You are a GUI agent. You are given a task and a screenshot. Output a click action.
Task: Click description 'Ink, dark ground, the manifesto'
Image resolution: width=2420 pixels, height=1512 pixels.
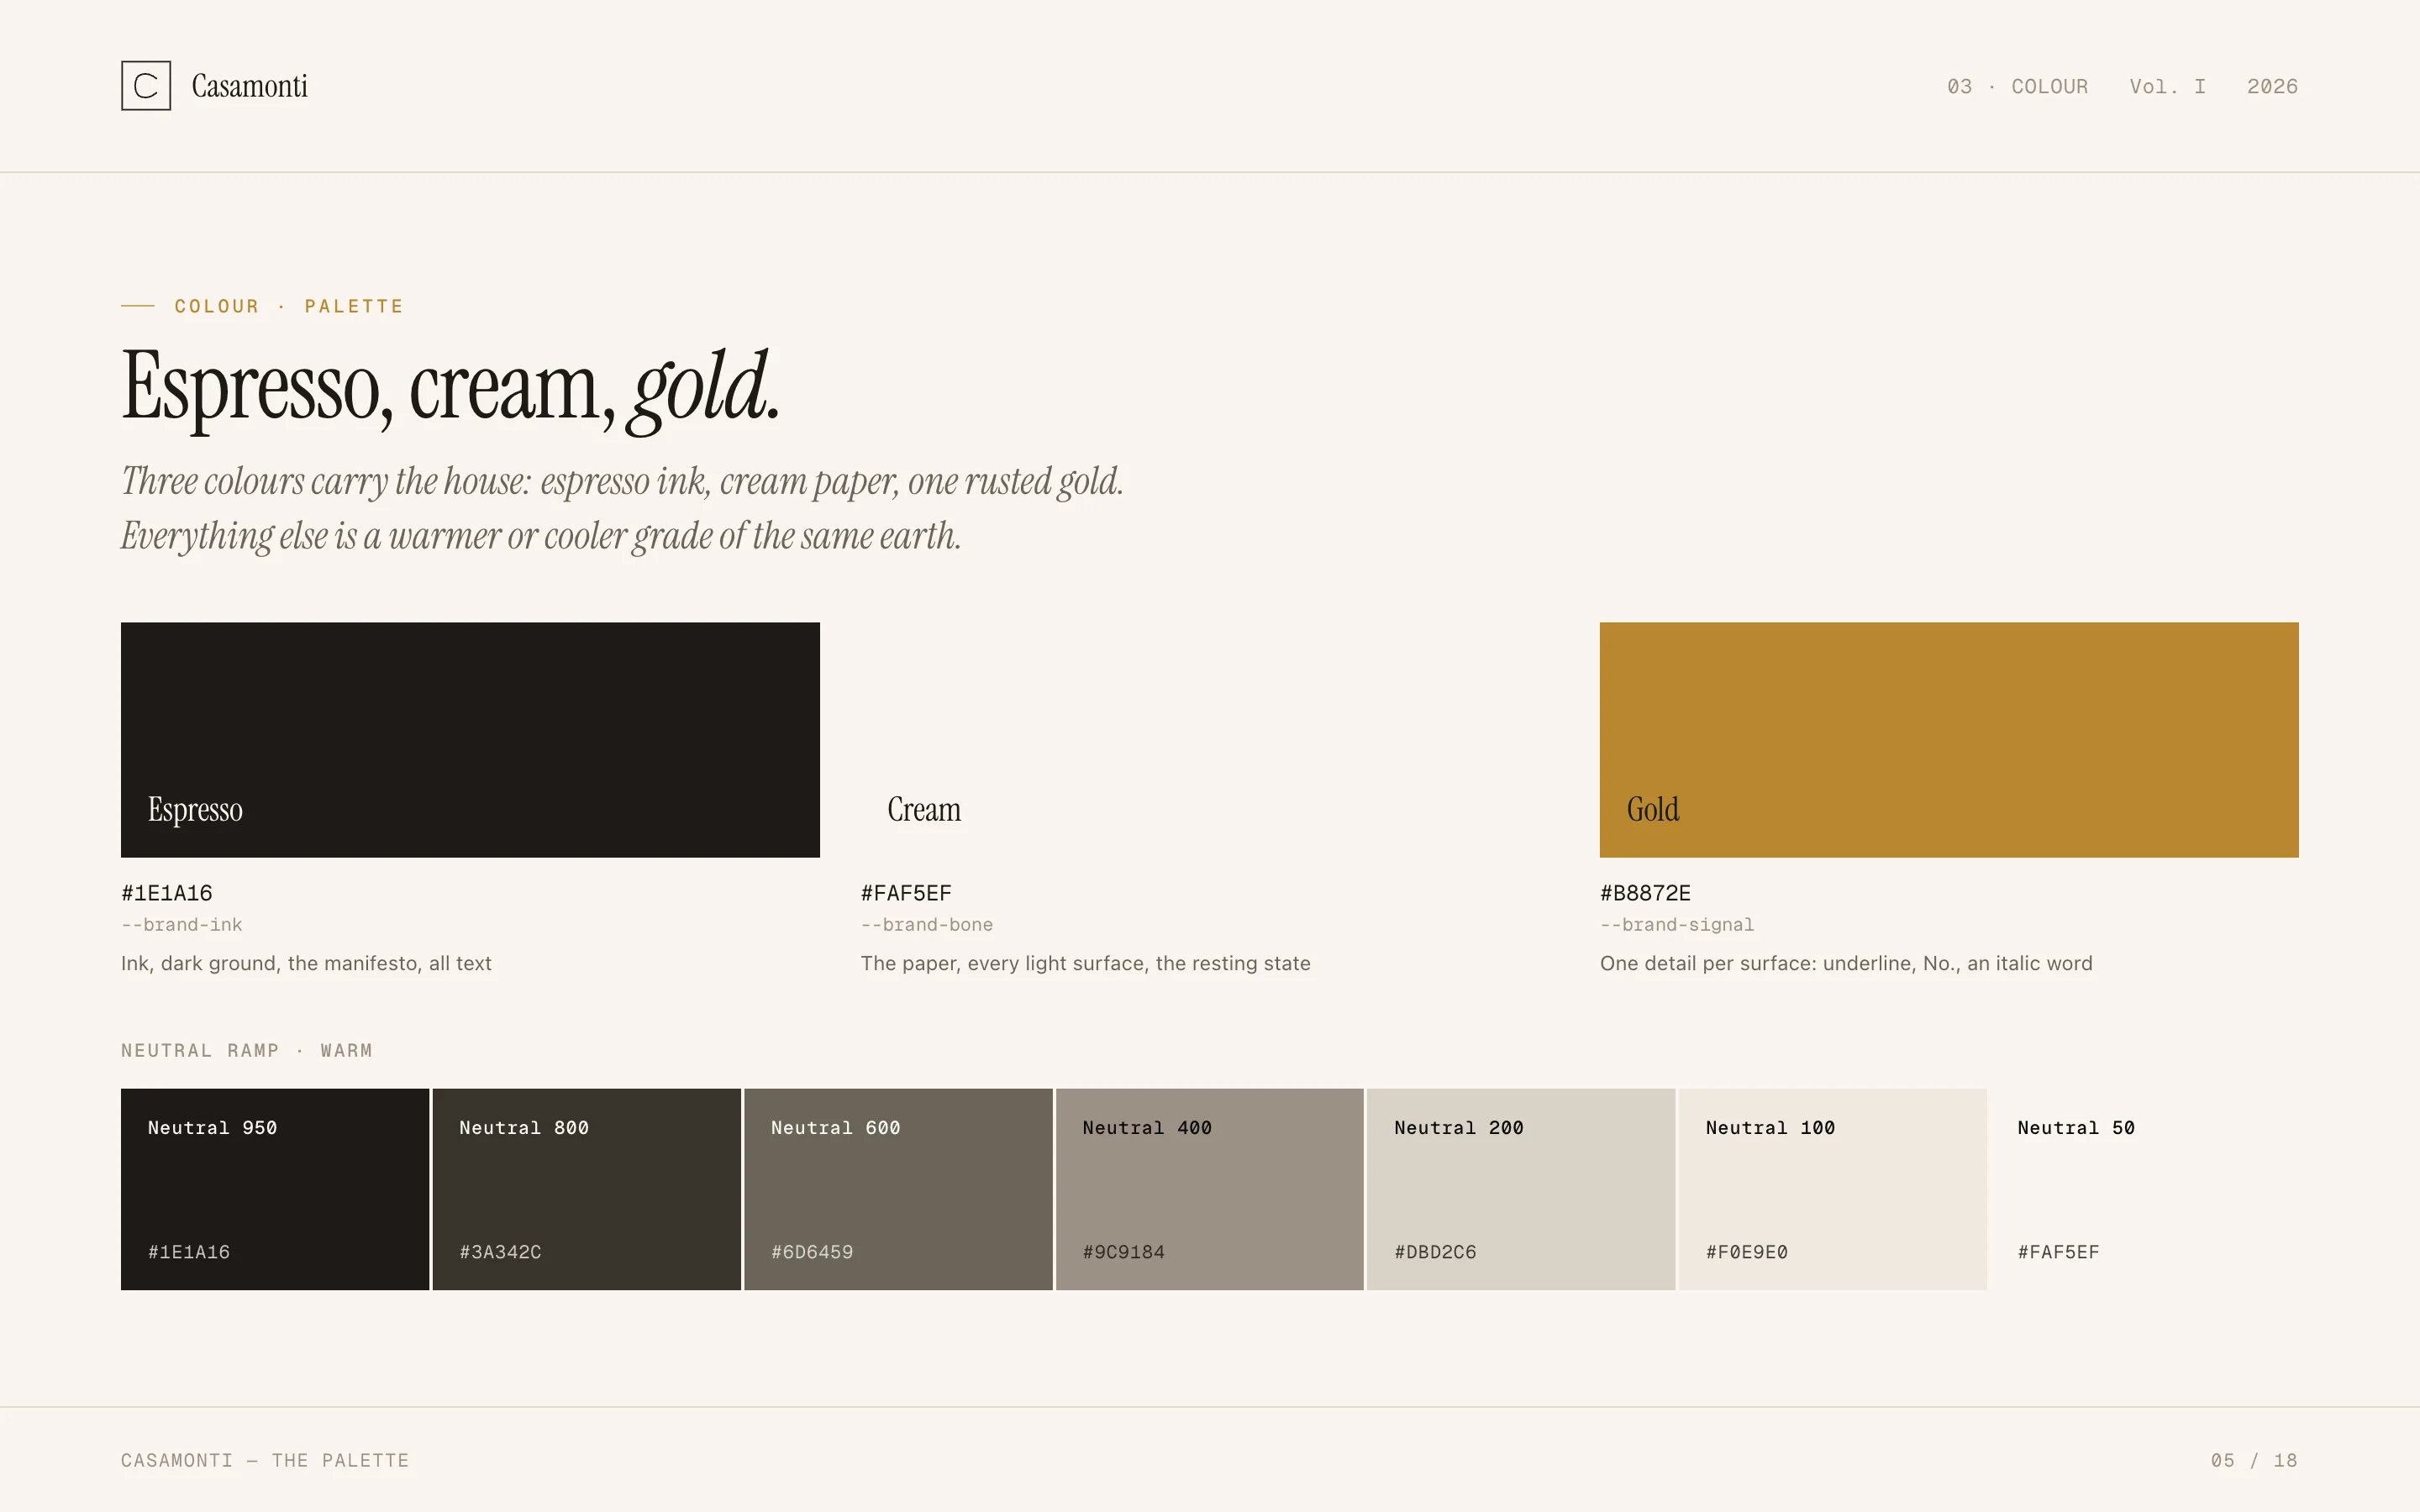306,963
